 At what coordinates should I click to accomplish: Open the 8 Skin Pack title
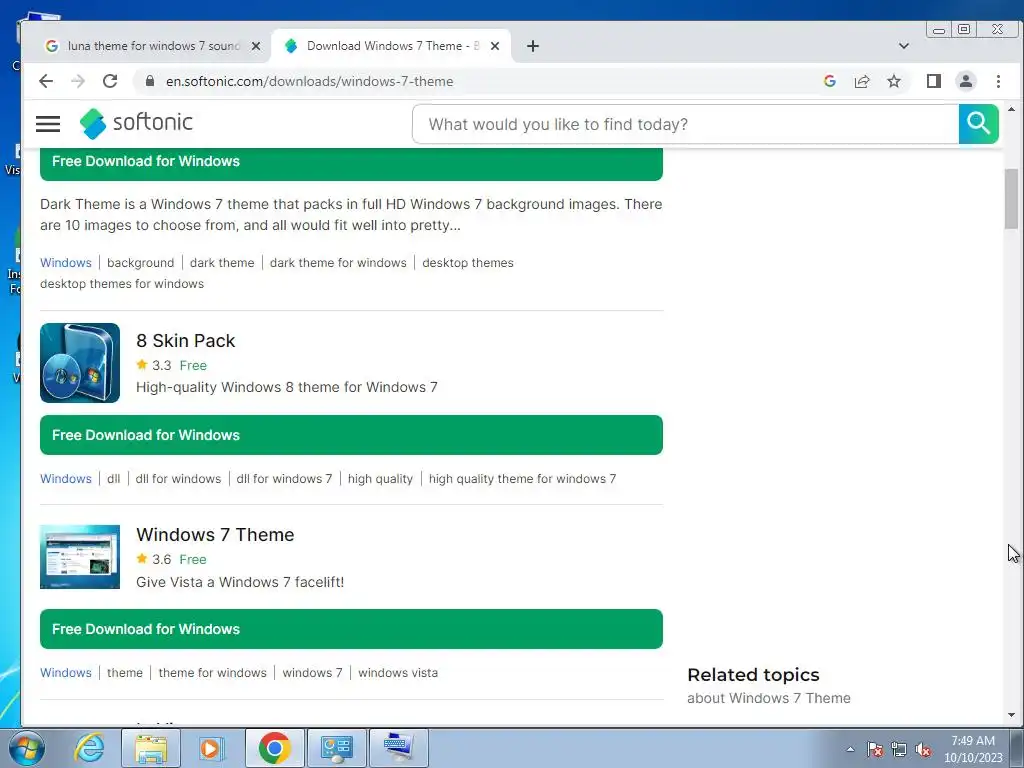click(x=185, y=340)
